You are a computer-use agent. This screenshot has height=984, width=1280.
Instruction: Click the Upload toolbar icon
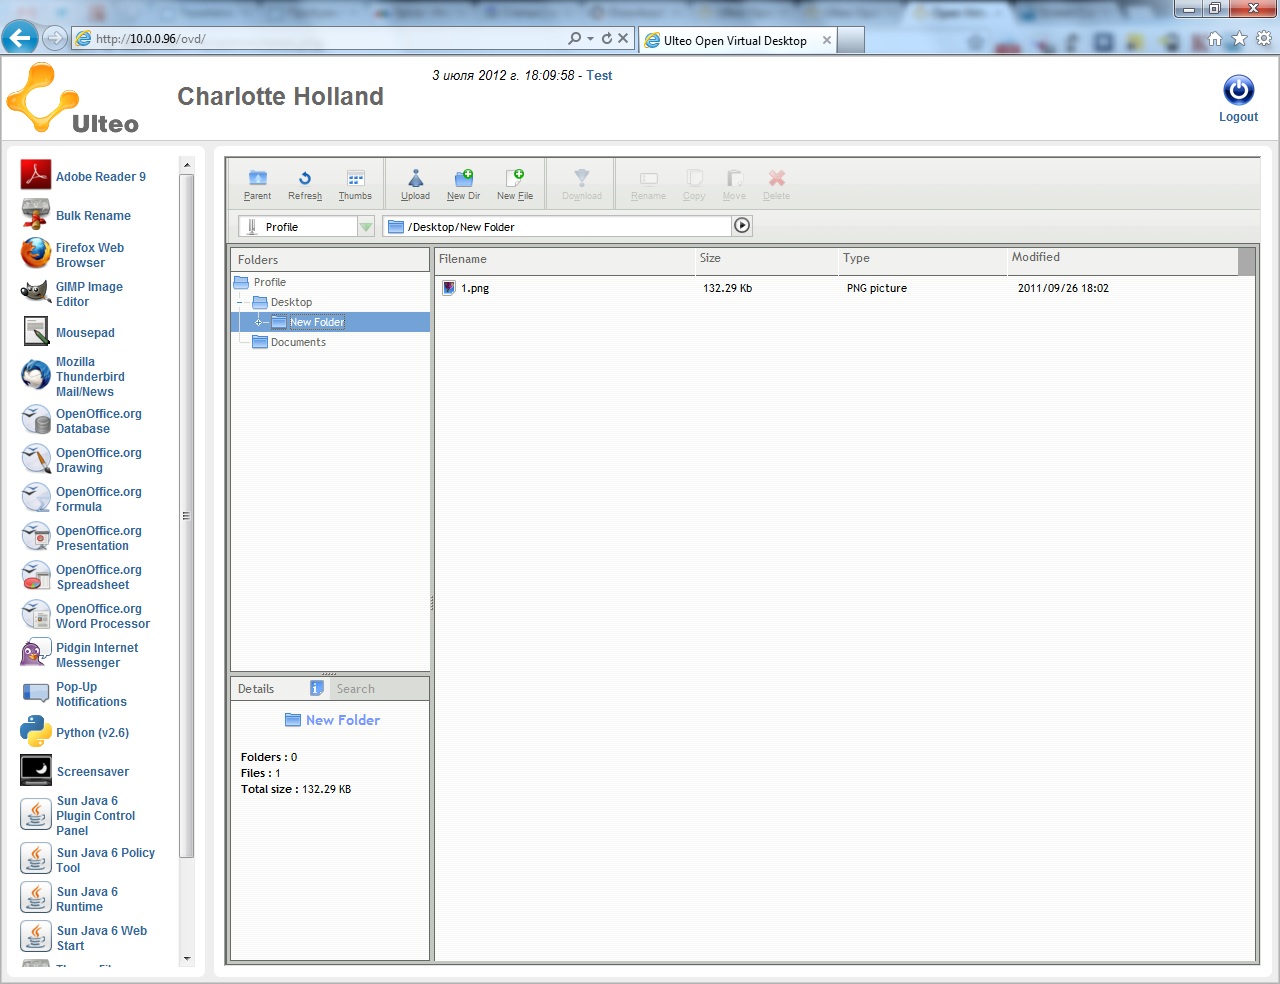[415, 184]
